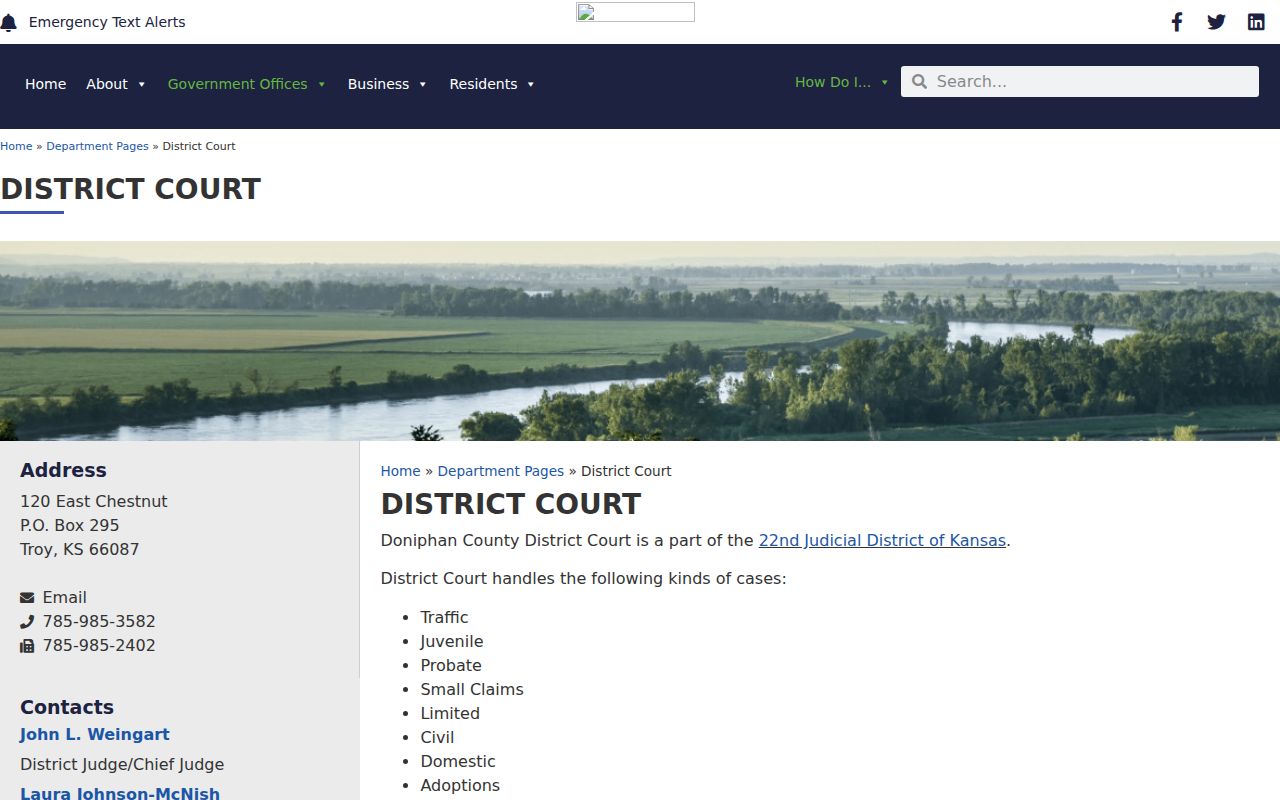The image size is (1280, 800).
Task: Click the 'Troy, KS 66087' address line
Action: pos(80,549)
